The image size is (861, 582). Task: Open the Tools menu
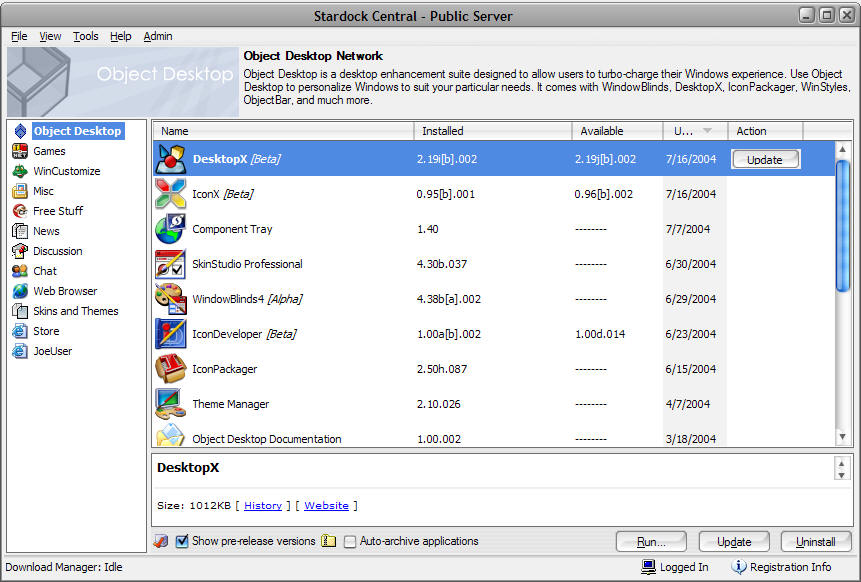click(86, 36)
